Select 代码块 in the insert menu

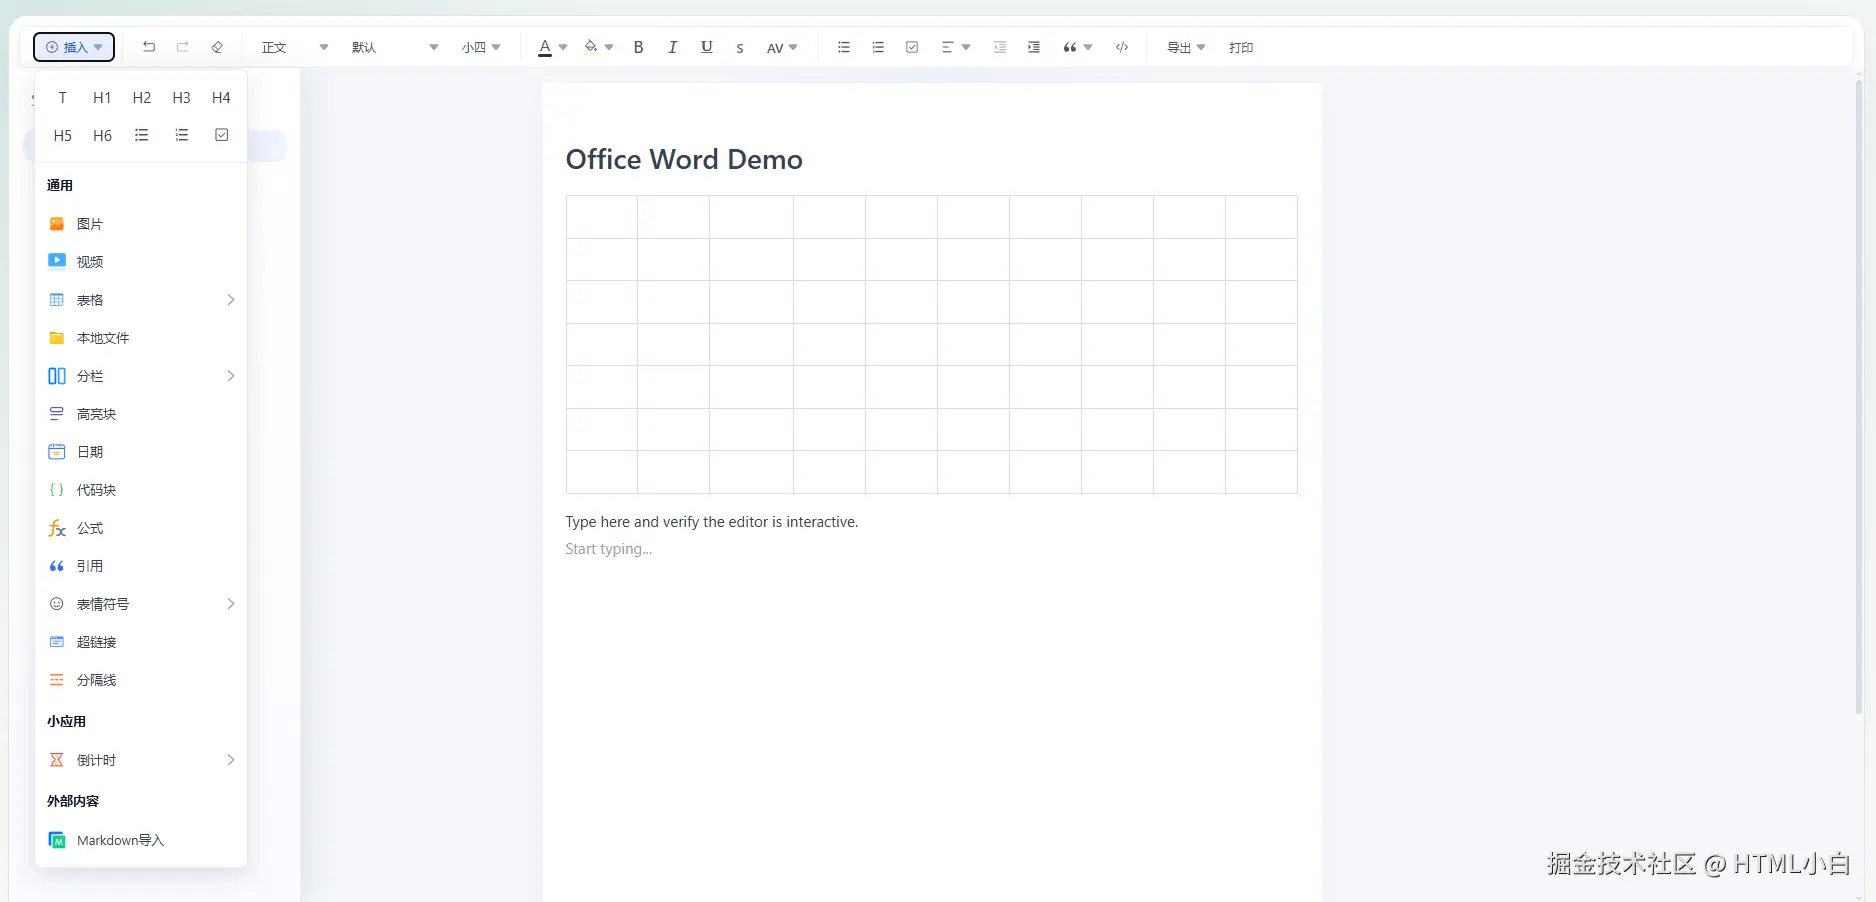pos(96,490)
